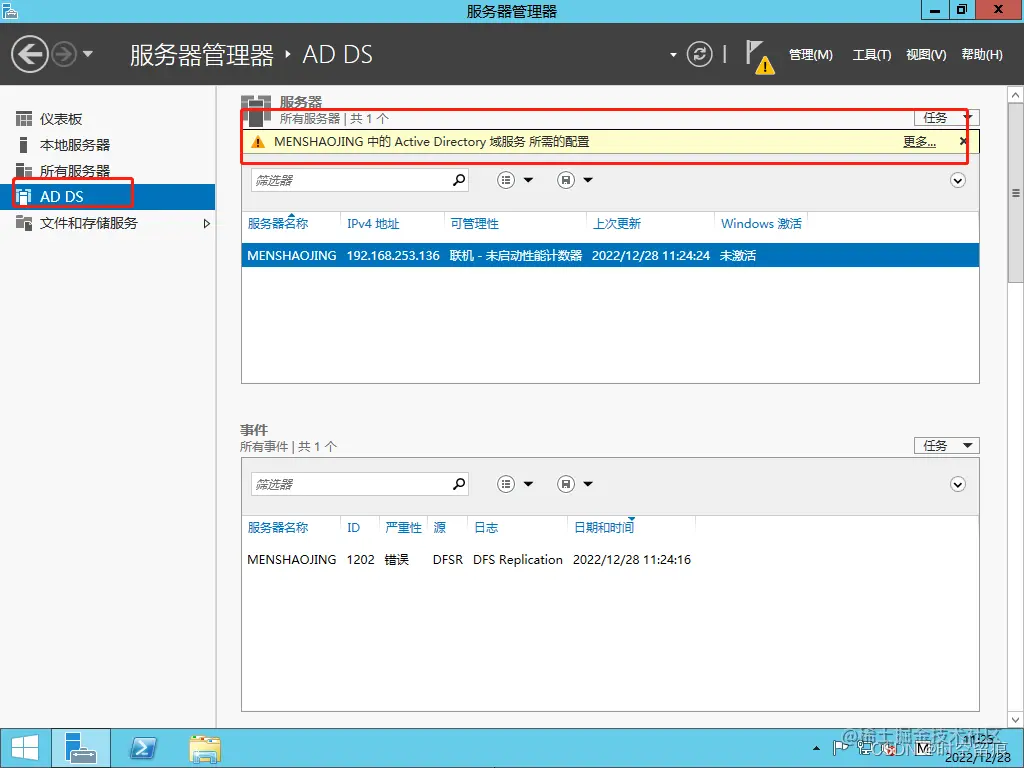Open the servers list options icon
The image size is (1024, 768).
point(506,180)
